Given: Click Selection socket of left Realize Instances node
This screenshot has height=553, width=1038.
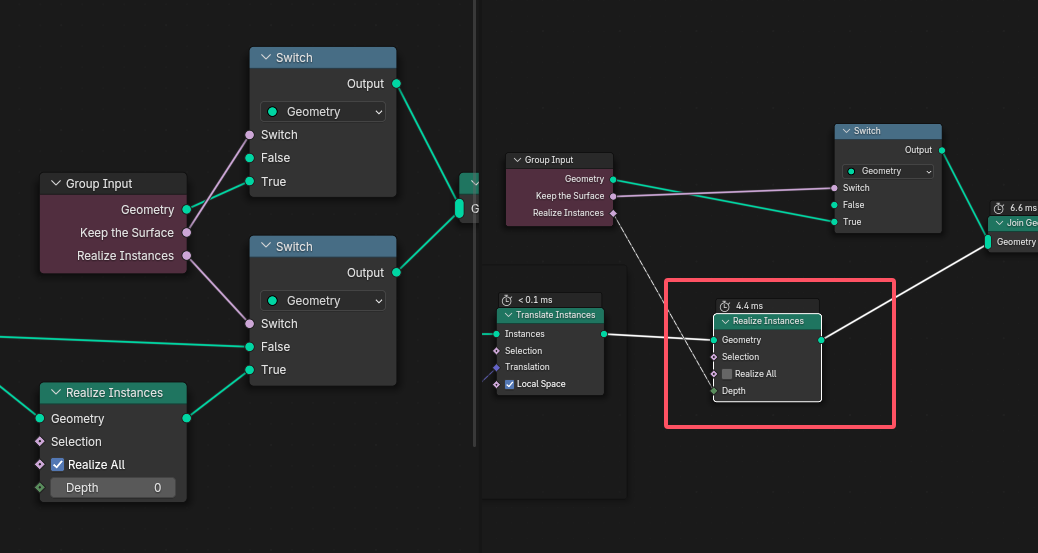Looking at the screenshot, I should [40, 442].
